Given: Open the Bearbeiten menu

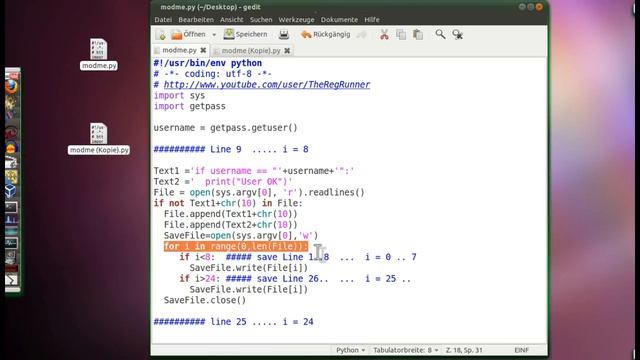Looking at the screenshot, I should pyautogui.click(x=196, y=20).
